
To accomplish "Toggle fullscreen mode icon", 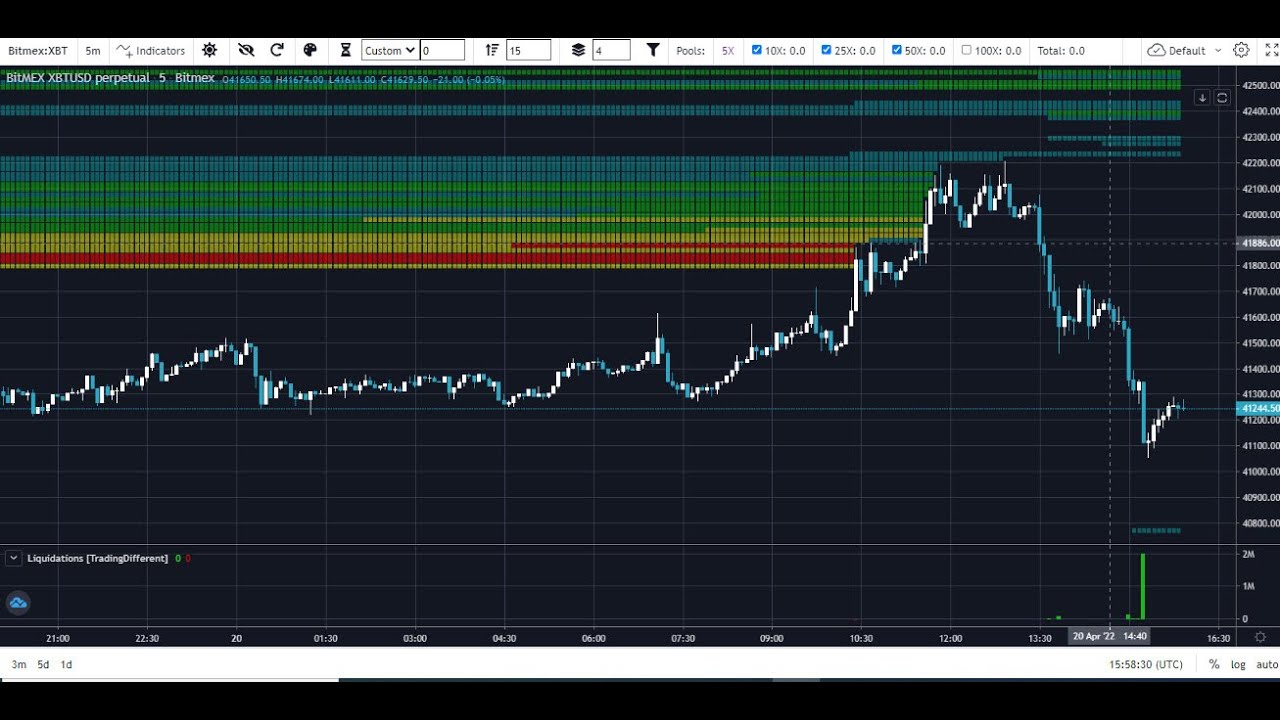I will (1270, 50).
